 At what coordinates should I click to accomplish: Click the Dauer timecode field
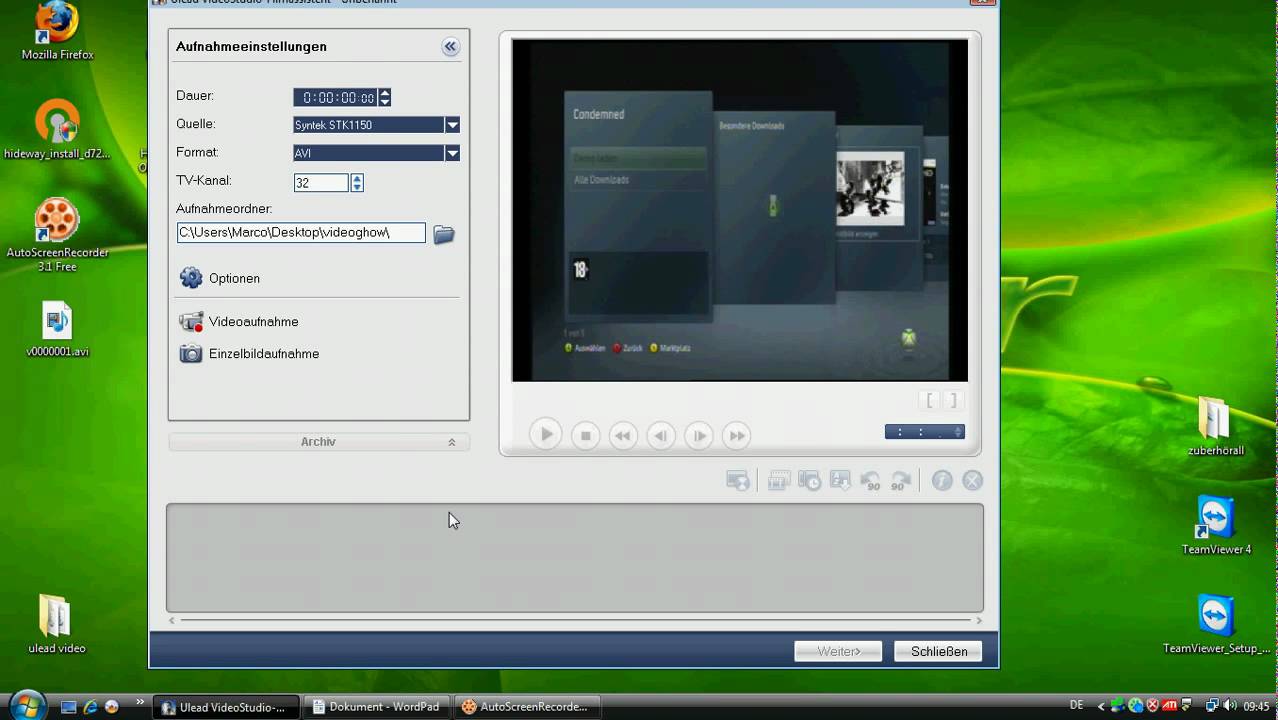[336, 97]
